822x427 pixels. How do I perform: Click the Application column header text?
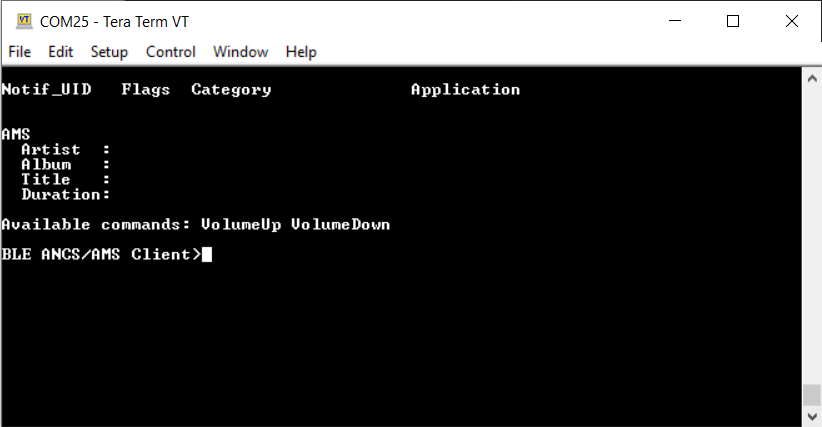pyautogui.click(x=465, y=90)
